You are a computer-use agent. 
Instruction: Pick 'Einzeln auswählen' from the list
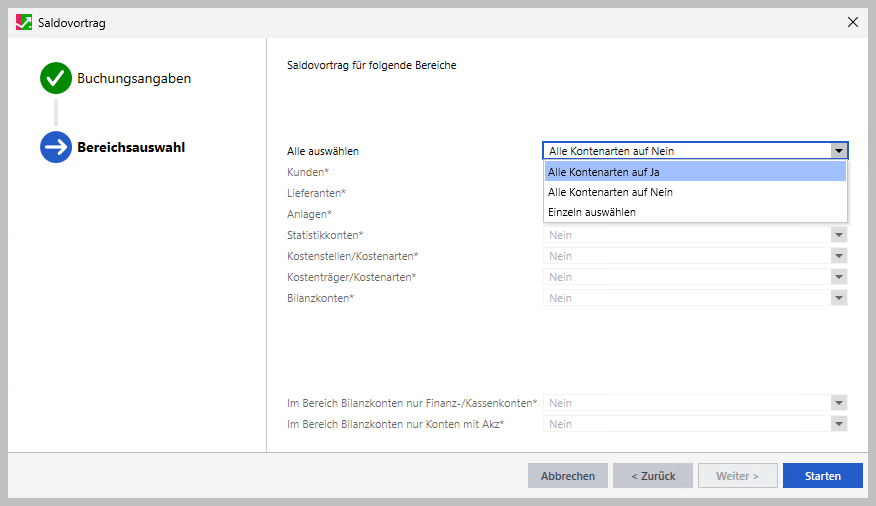point(695,212)
